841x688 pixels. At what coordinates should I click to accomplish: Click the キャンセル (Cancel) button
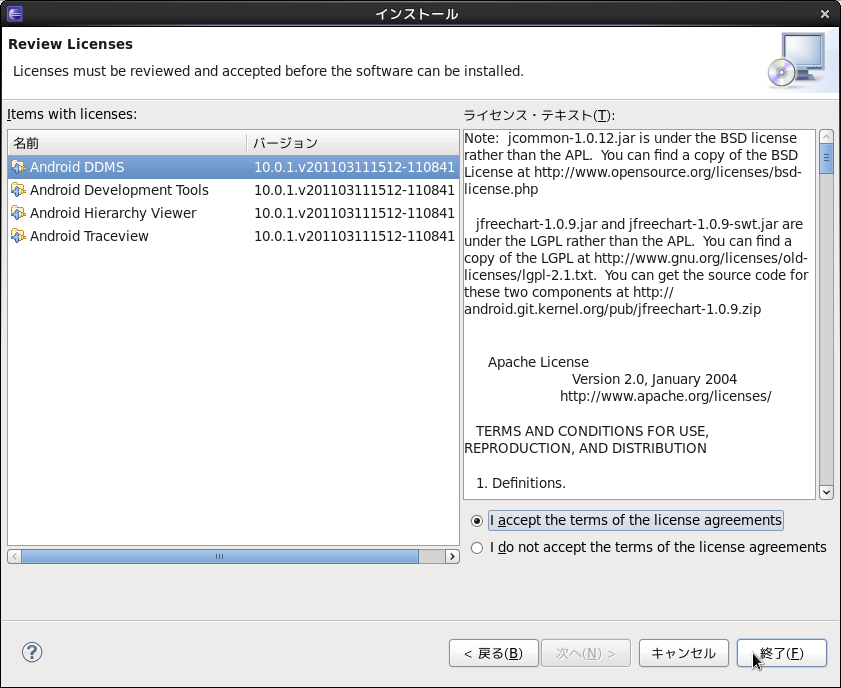click(x=683, y=653)
